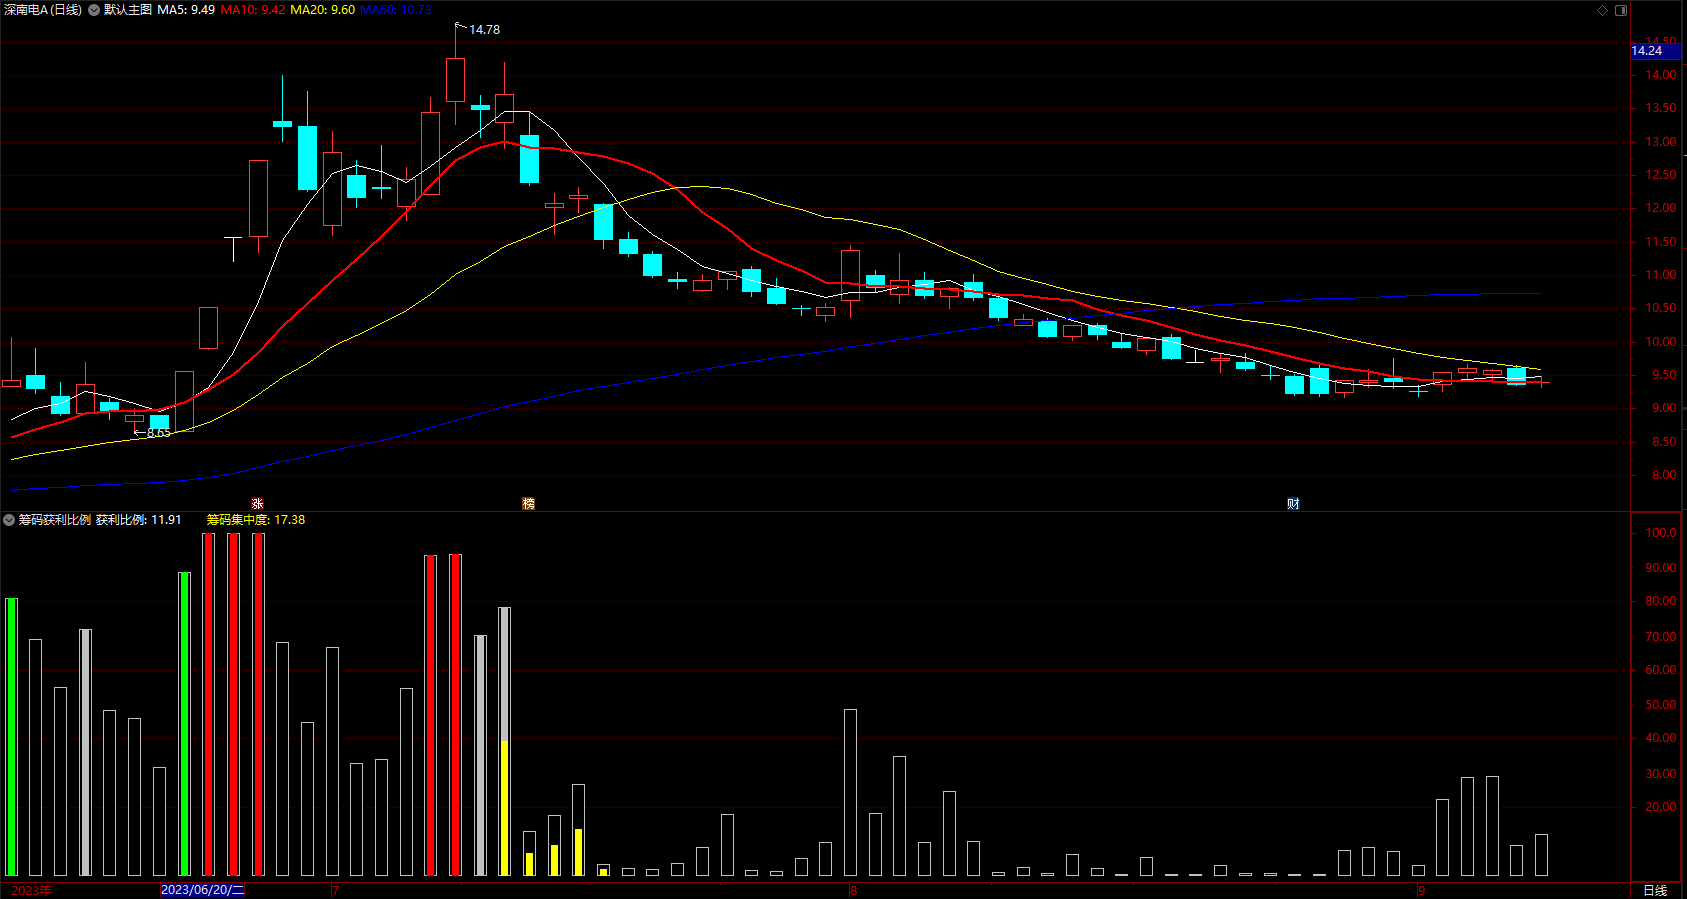Image resolution: width=1687 pixels, height=899 pixels.
Task: Click the 50.00 indicator axis label
Action: [1661, 705]
